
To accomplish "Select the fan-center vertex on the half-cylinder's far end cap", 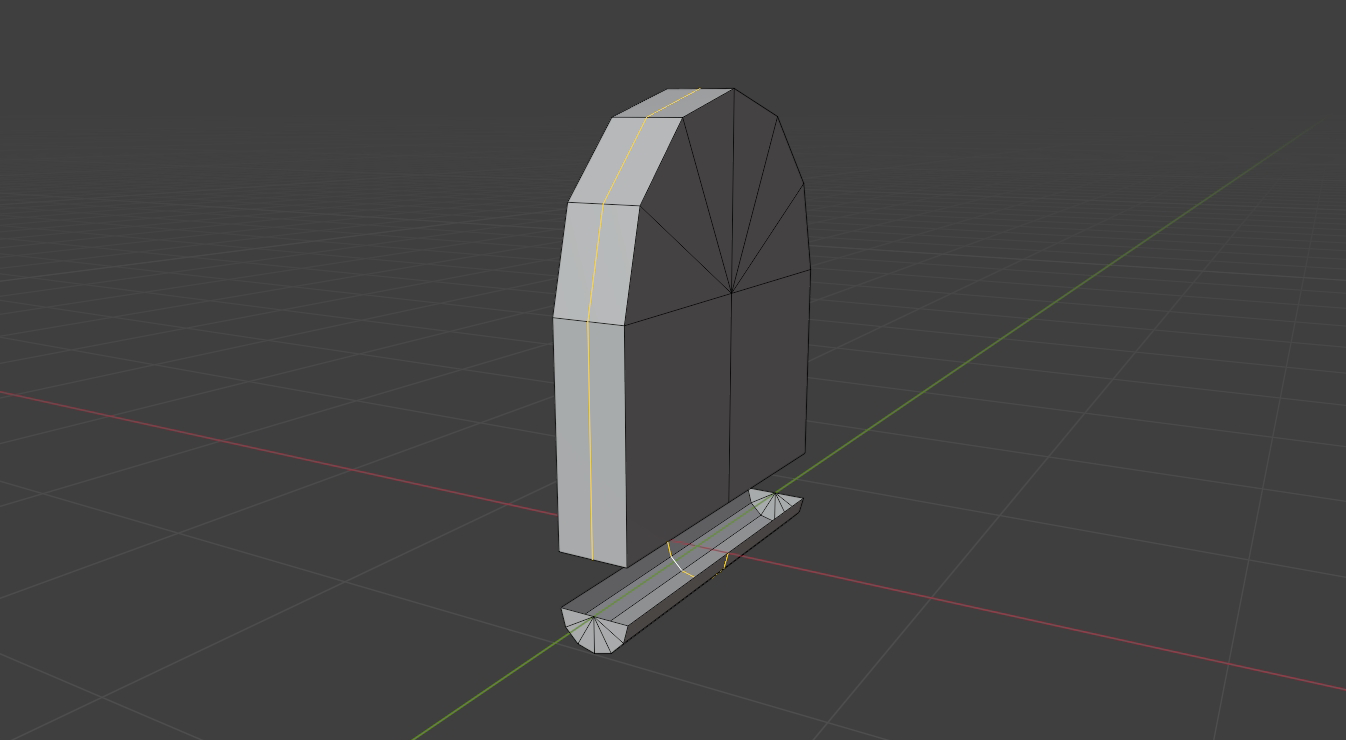I will (775, 492).
